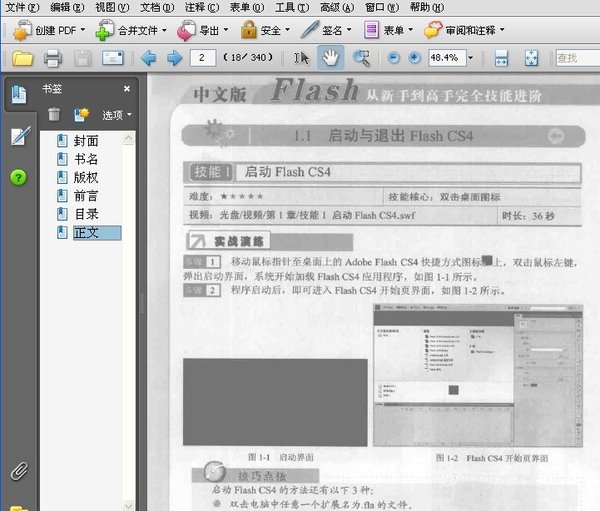Select the 封面 bookmark
Image resolution: width=600 pixels, height=511 pixels.
[86, 141]
